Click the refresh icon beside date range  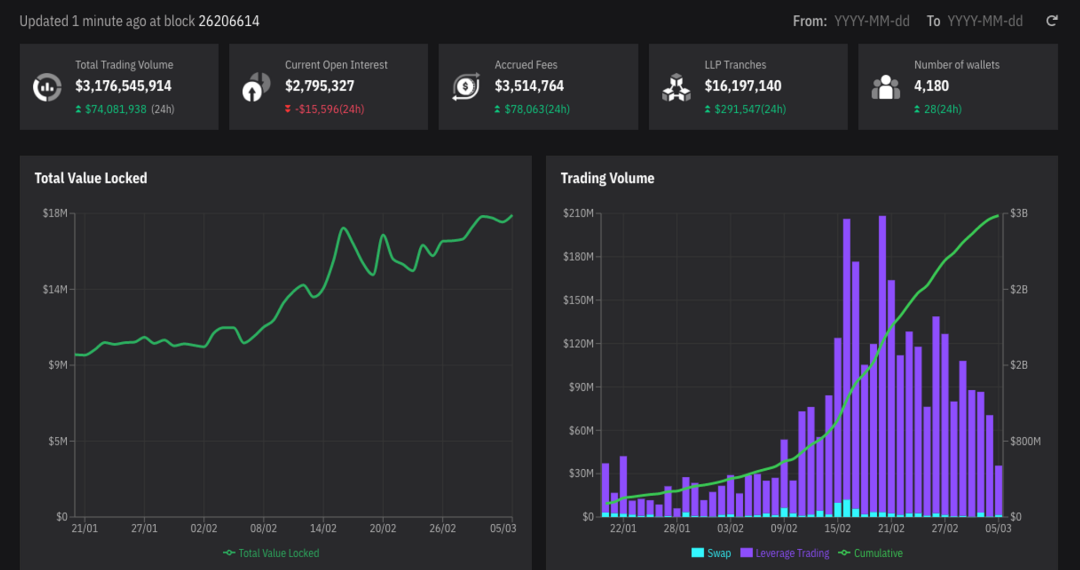pyautogui.click(x=1051, y=21)
